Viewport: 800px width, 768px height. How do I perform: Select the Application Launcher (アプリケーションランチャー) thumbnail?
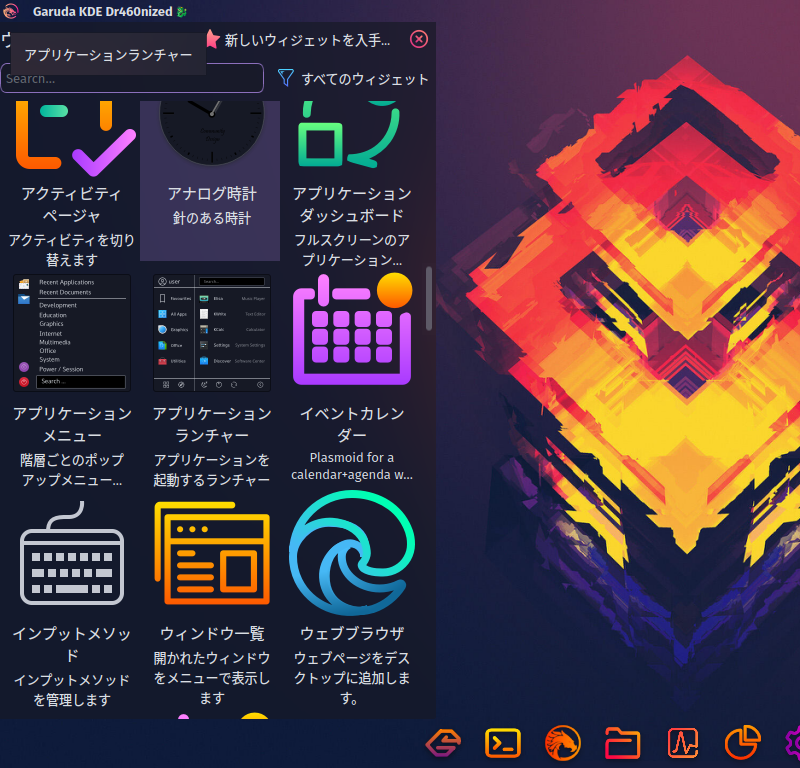click(212, 333)
